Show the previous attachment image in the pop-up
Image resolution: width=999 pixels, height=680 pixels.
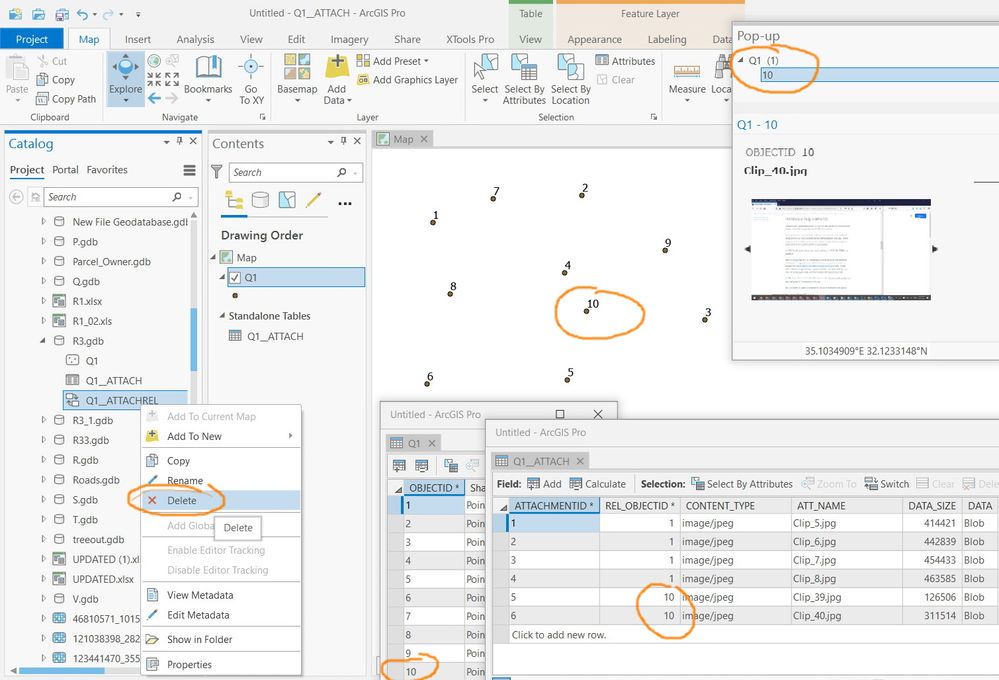point(747,249)
